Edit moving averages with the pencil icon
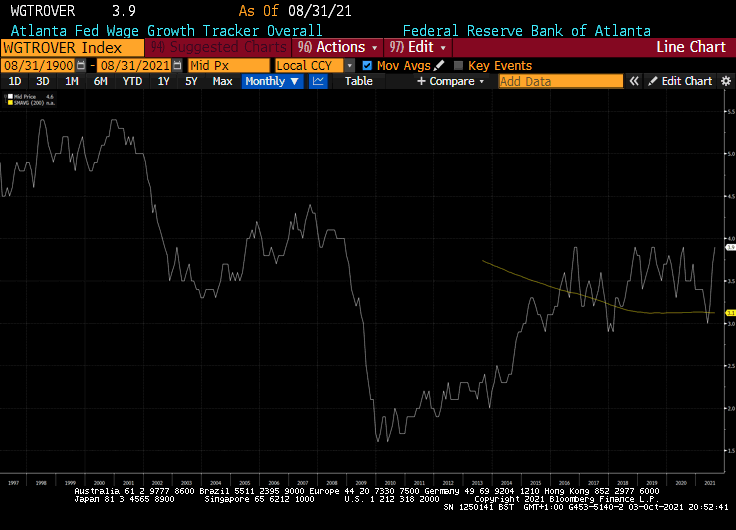 (439, 65)
